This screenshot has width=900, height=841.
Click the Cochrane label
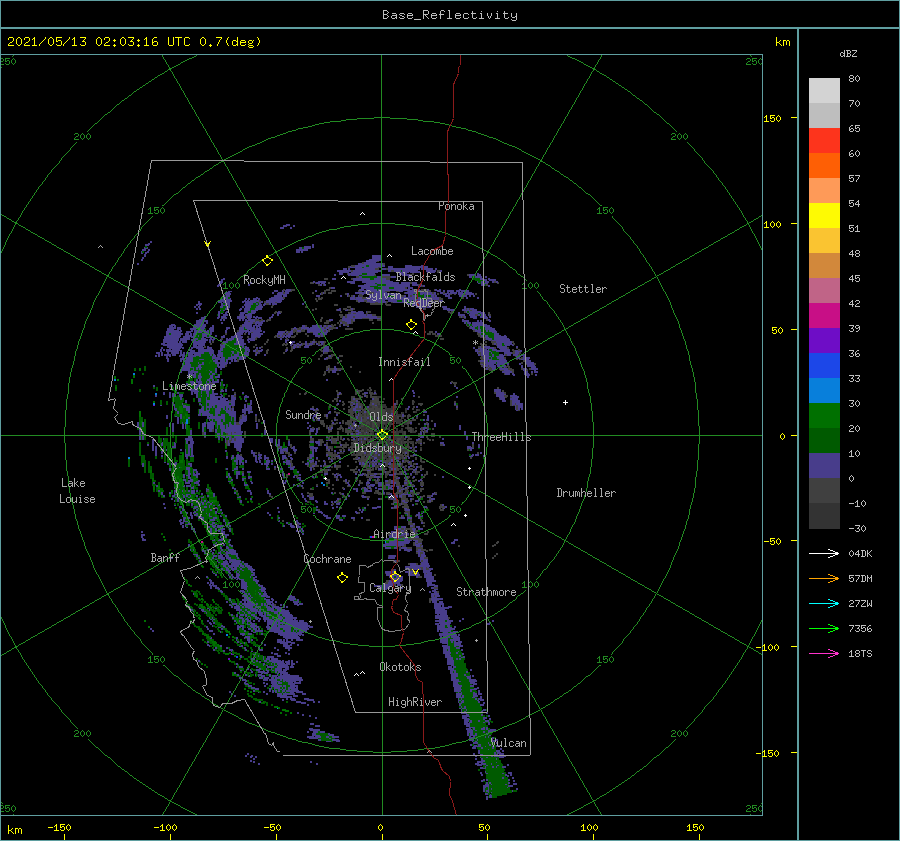327,559
